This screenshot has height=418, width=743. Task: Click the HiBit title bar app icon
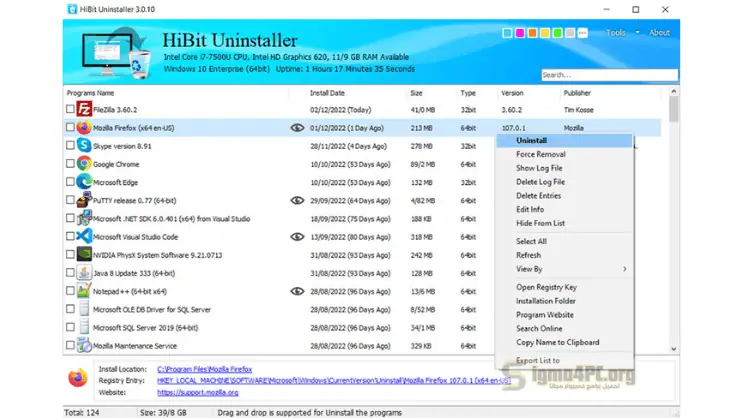click(x=72, y=9)
